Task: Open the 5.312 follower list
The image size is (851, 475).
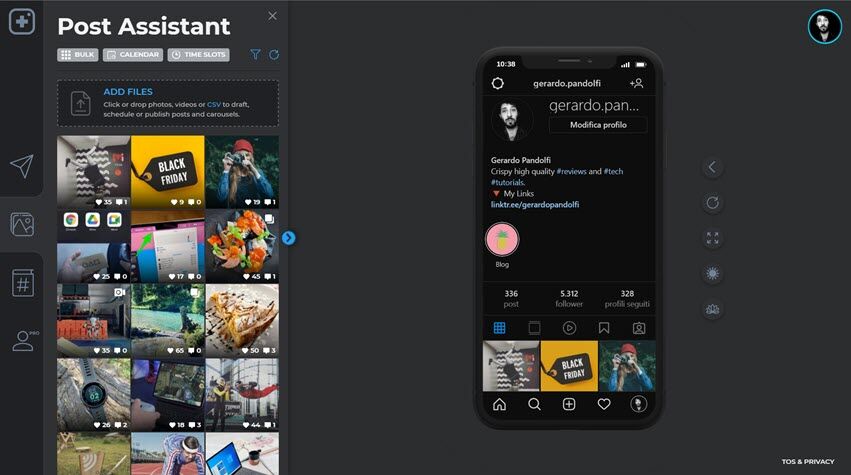Action: tap(569, 298)
